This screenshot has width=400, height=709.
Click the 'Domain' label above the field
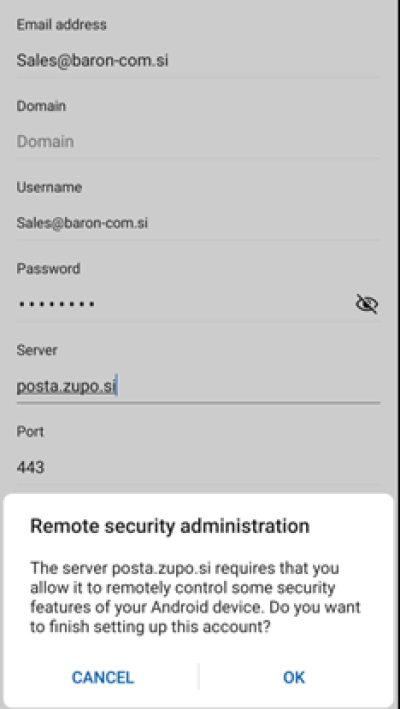click(x=41, y=106)
